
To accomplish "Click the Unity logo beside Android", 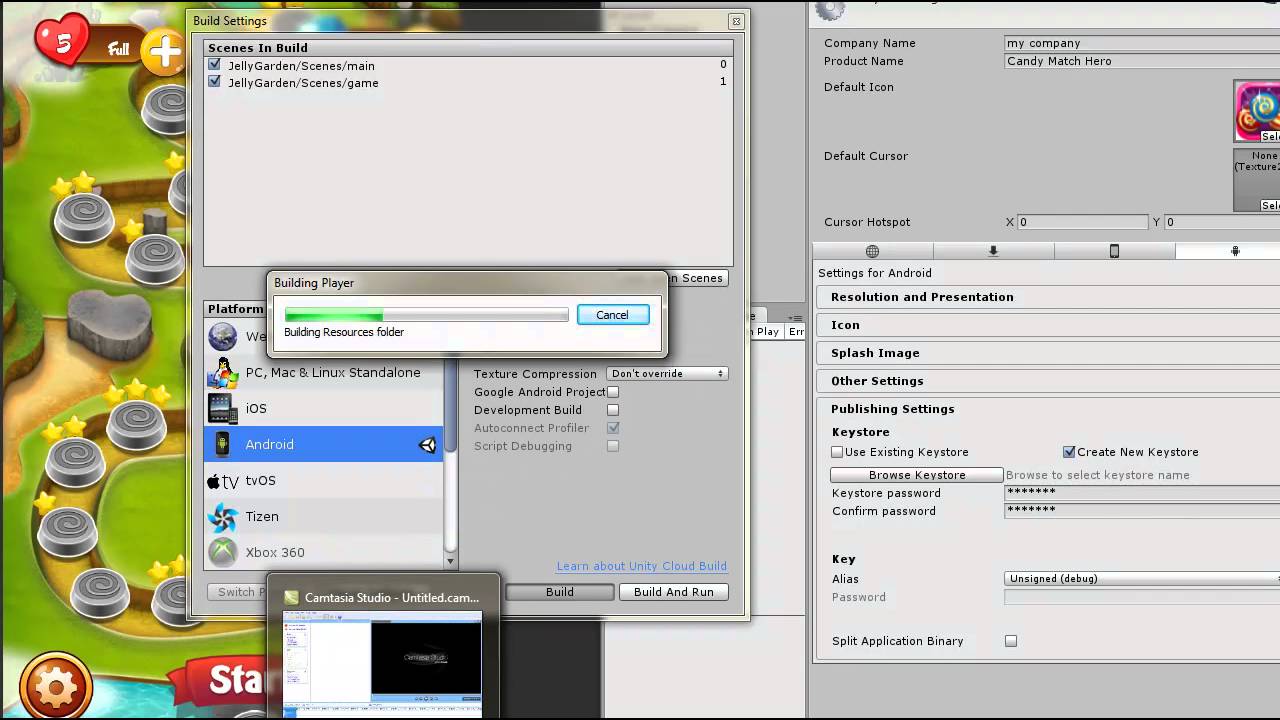I will (x=428, y=445).
